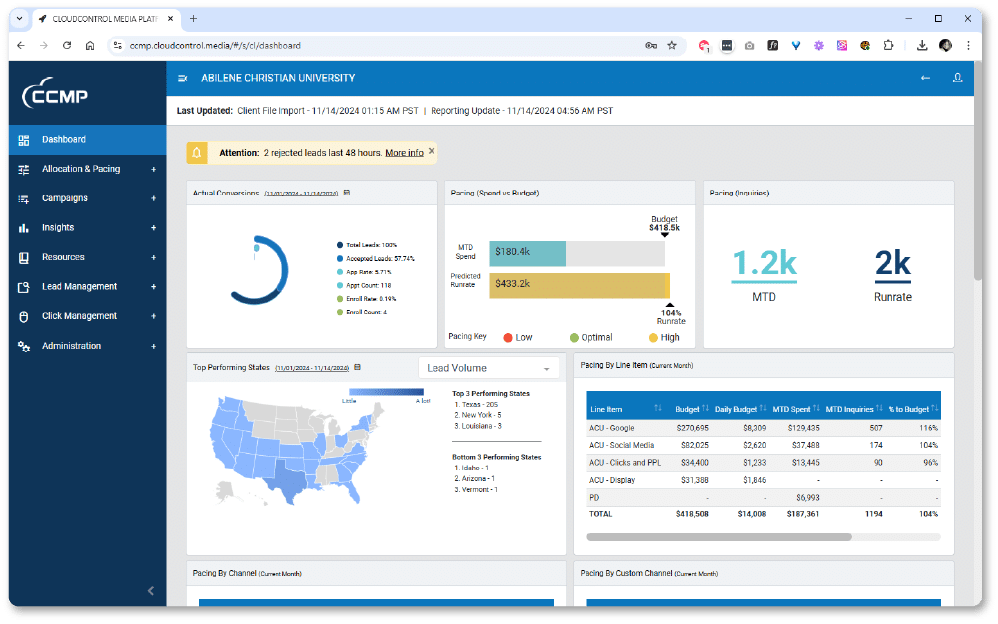Toggle the sidebar menu icon in header
Viewport: 998px width, 624px height.
(x=183, y=78)
